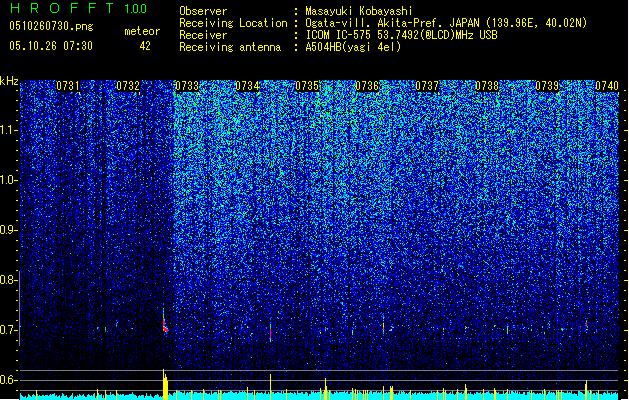629x400 pixels.
Task: Click the 0731 time marker
Action: coord(67,86)
